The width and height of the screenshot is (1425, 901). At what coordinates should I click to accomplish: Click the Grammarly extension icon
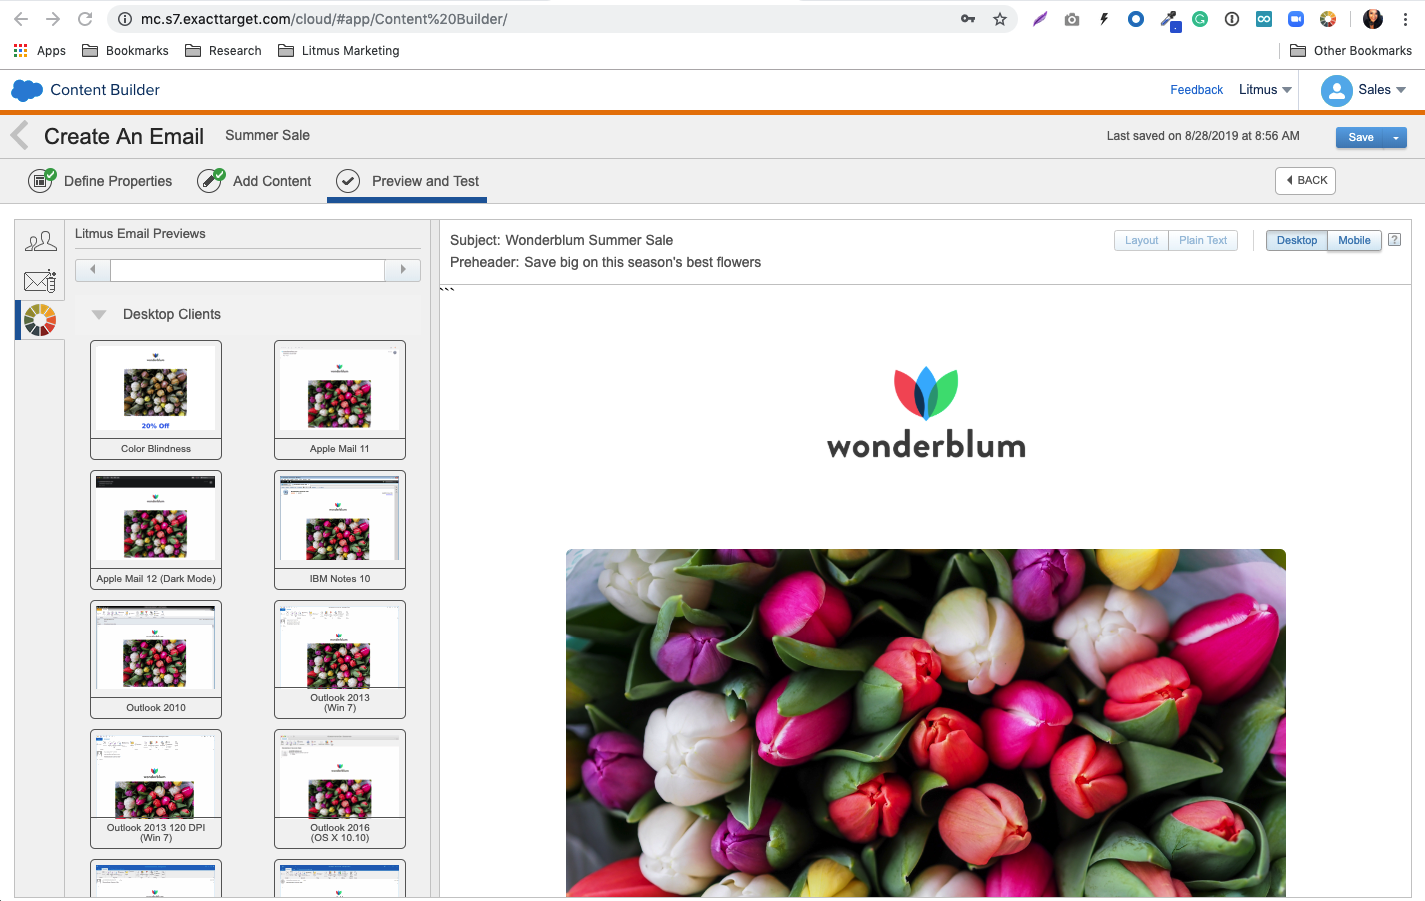pos(1200,19)
